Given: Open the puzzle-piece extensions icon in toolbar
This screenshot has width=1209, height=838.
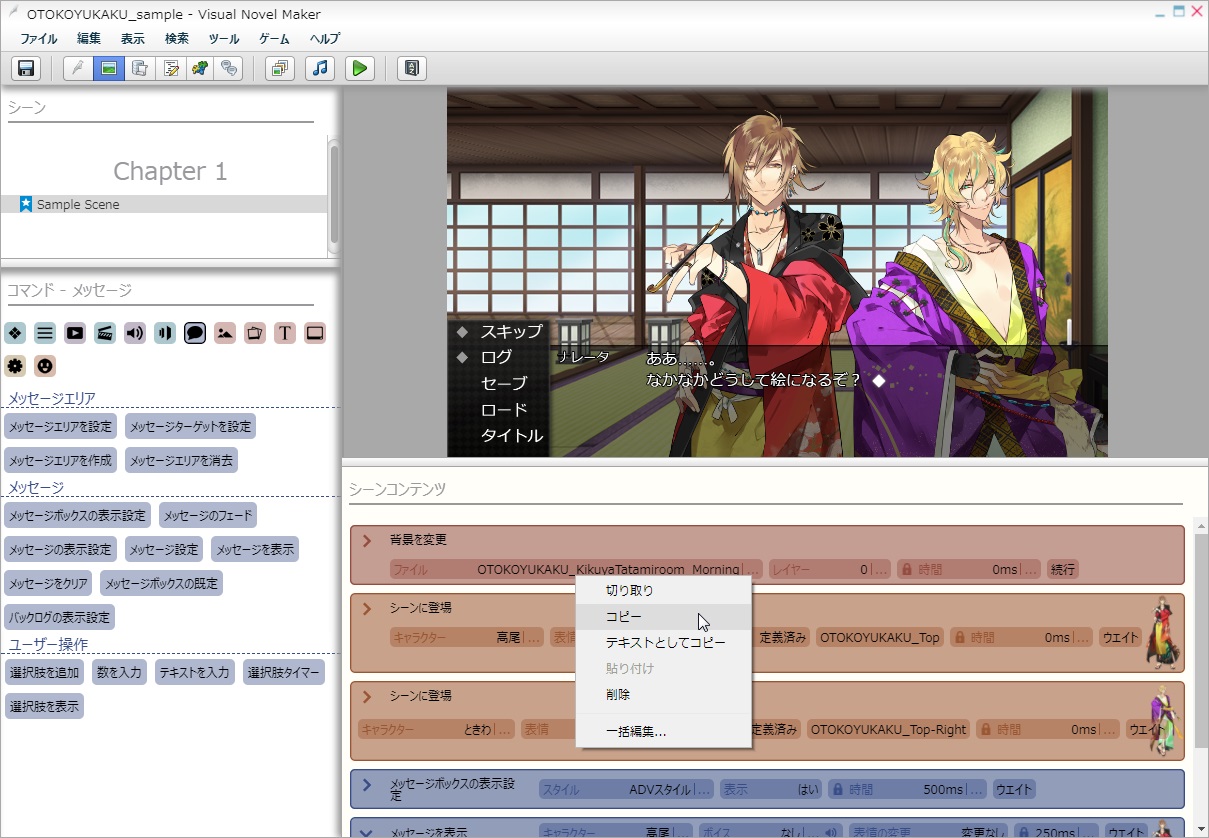Looking at the screenshot, I should tap(201, 68).
